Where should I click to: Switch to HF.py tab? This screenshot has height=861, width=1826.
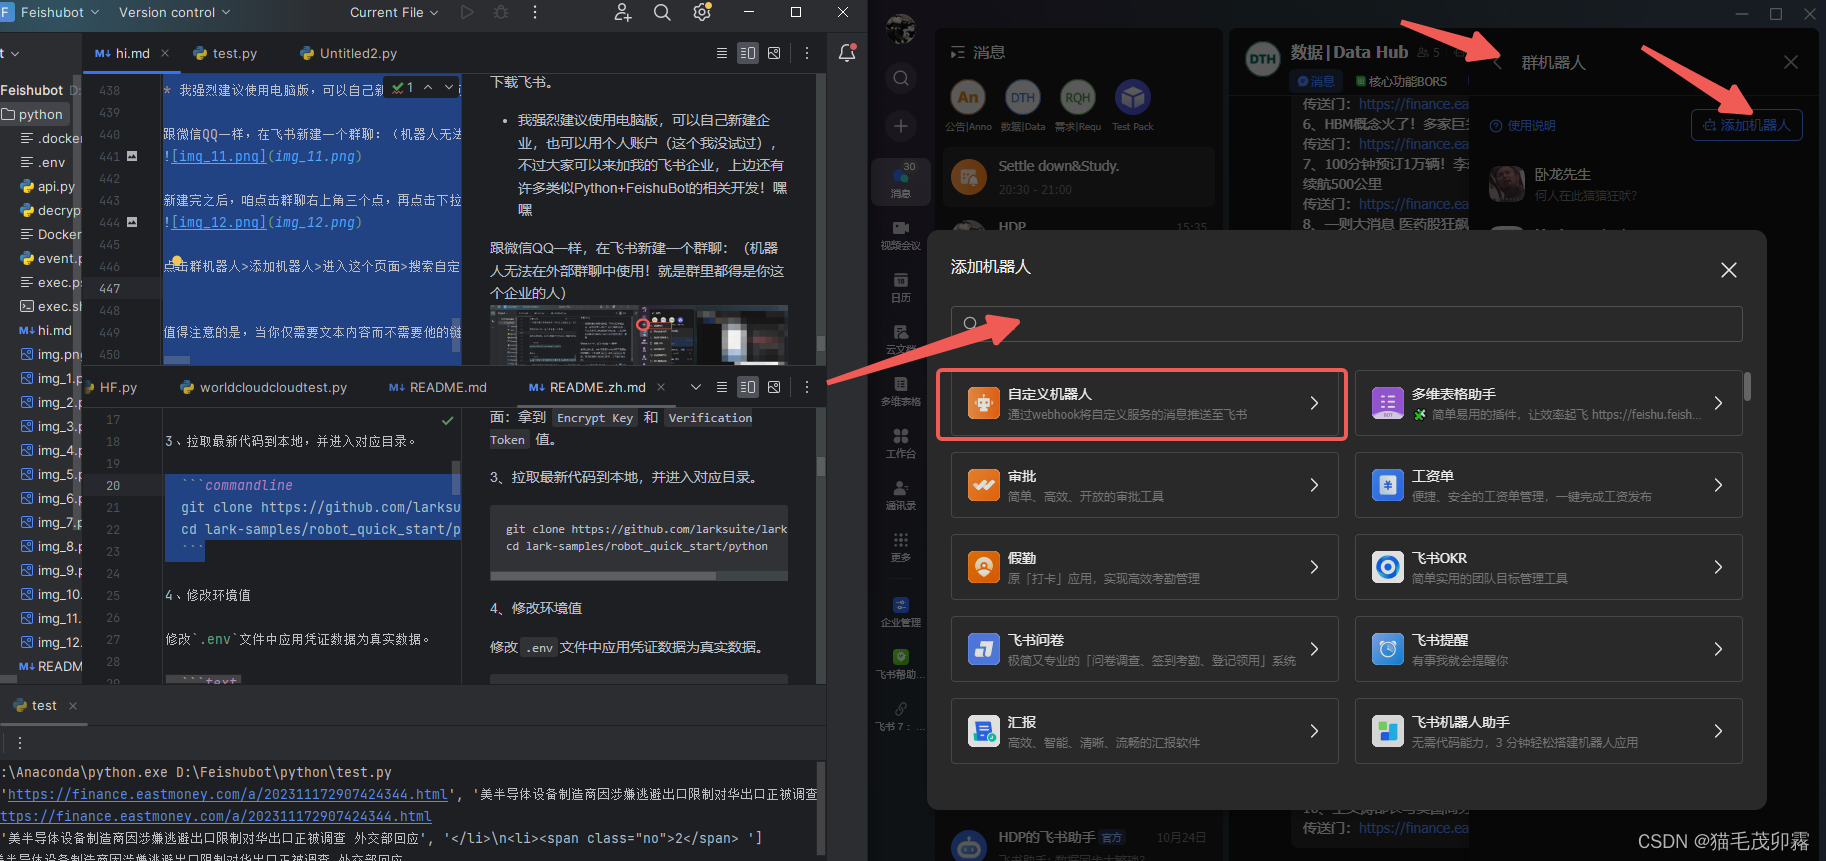pyautogui.click(x=111, y=387)
